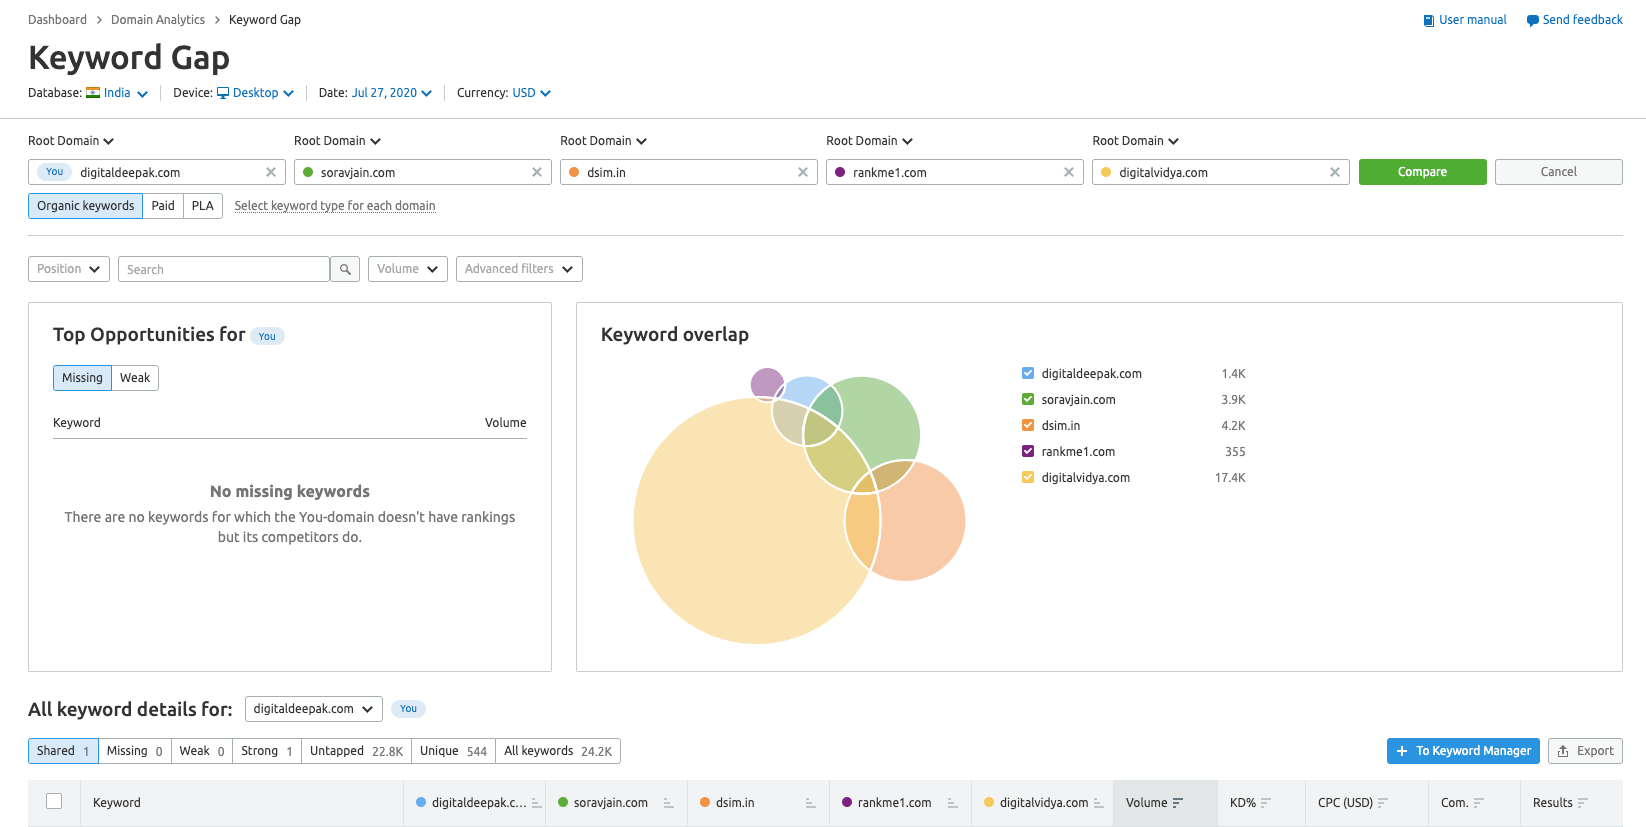Show Missing opportunities
Screen dimensions: 1646x827
82,378
